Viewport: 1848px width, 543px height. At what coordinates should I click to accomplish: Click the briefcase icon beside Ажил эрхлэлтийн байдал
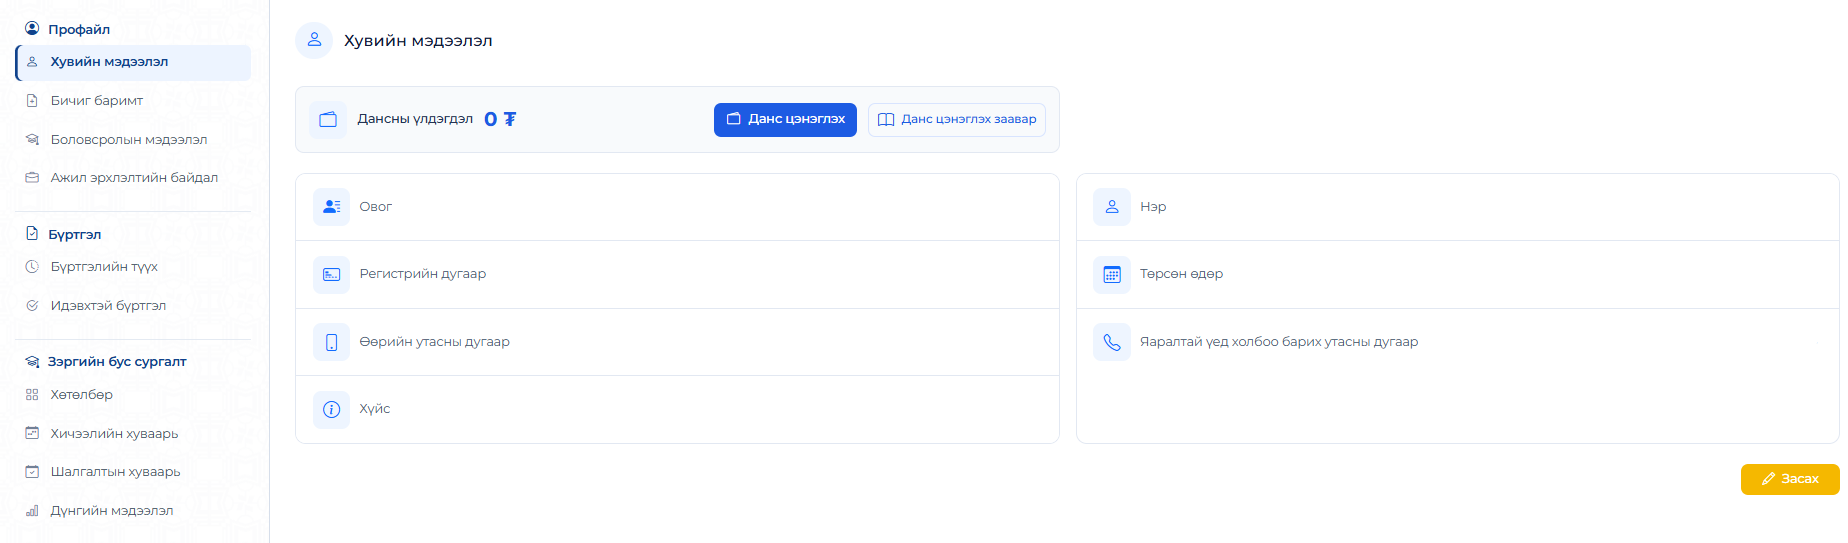click(x=32, y=178)
